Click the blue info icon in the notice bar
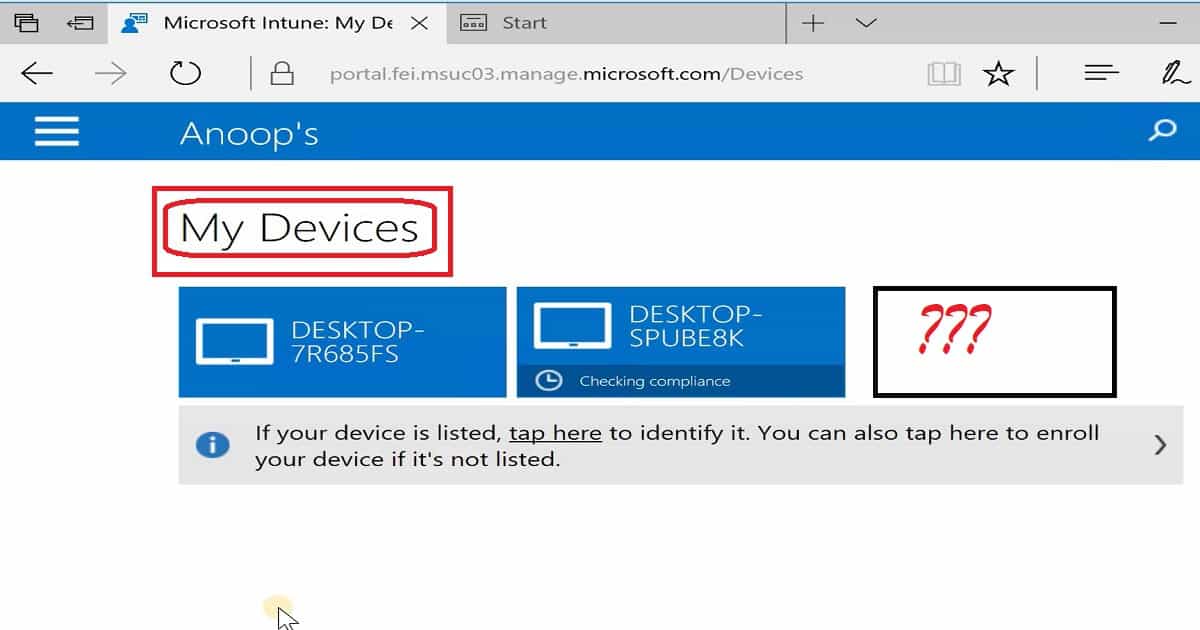Image resolution: width=1200 pixels, height=630 pixels. point(212,445)
